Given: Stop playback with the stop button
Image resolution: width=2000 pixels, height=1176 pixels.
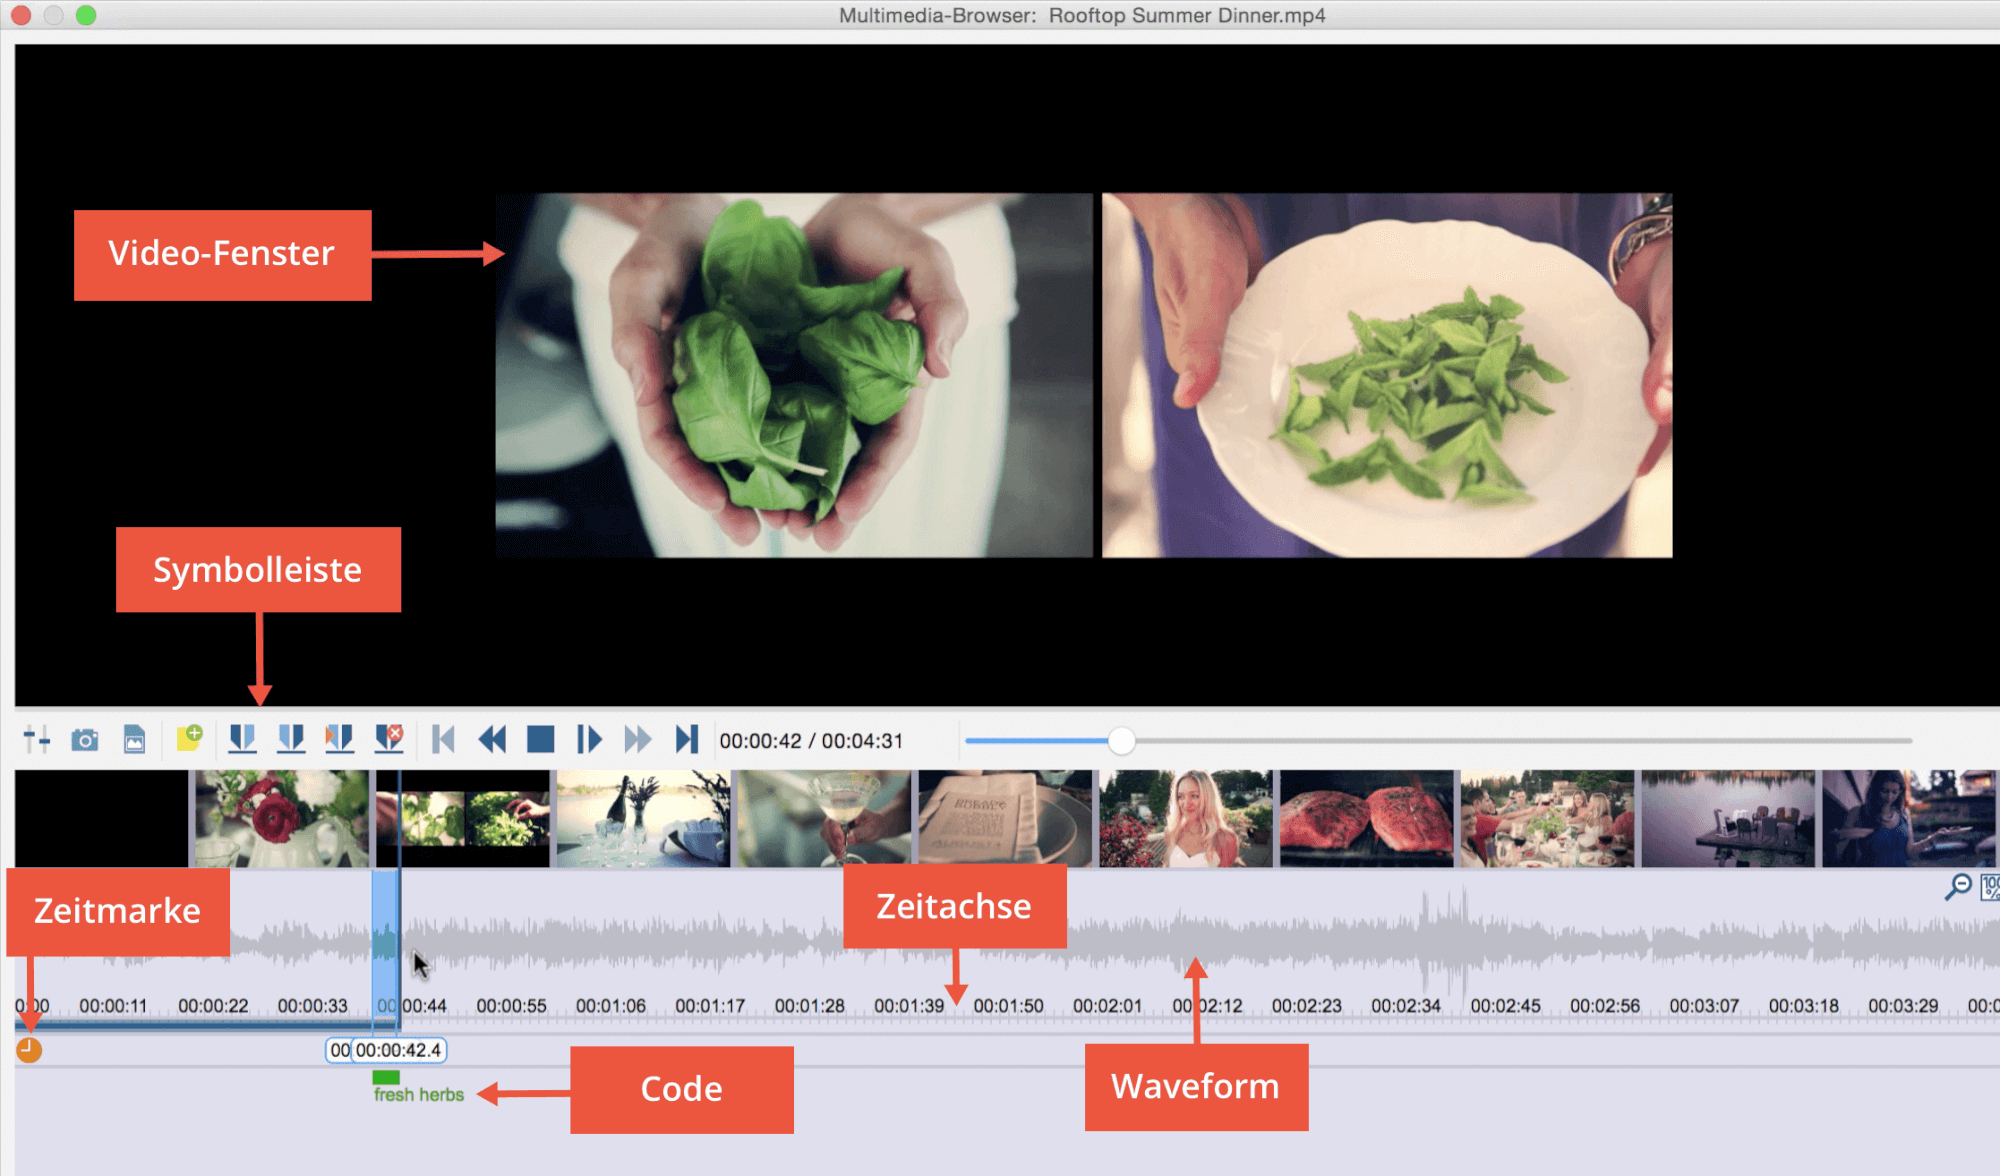Looking at the screenshot, I should [541, 740].
